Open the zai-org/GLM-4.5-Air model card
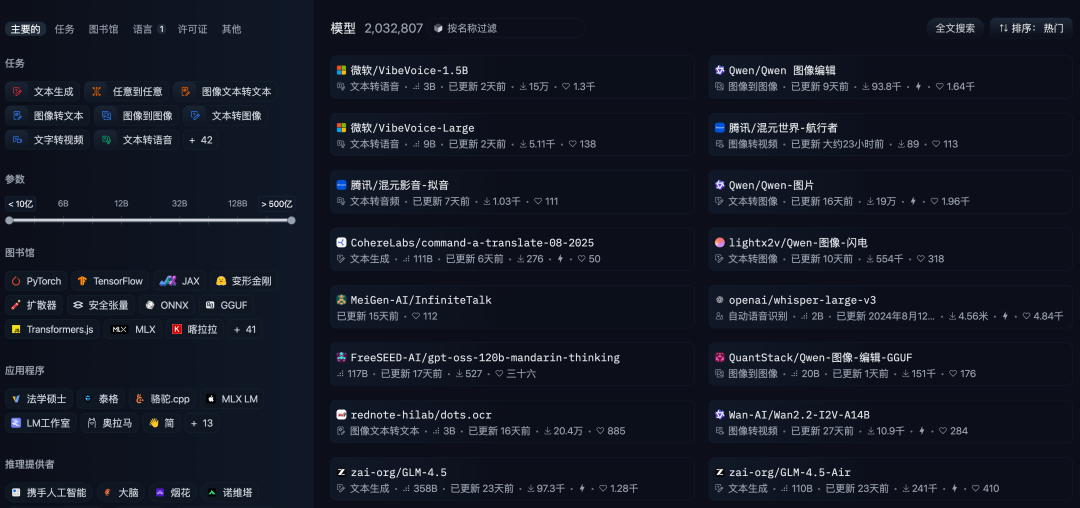1080x508 pixels. click(x=891, y=479)
